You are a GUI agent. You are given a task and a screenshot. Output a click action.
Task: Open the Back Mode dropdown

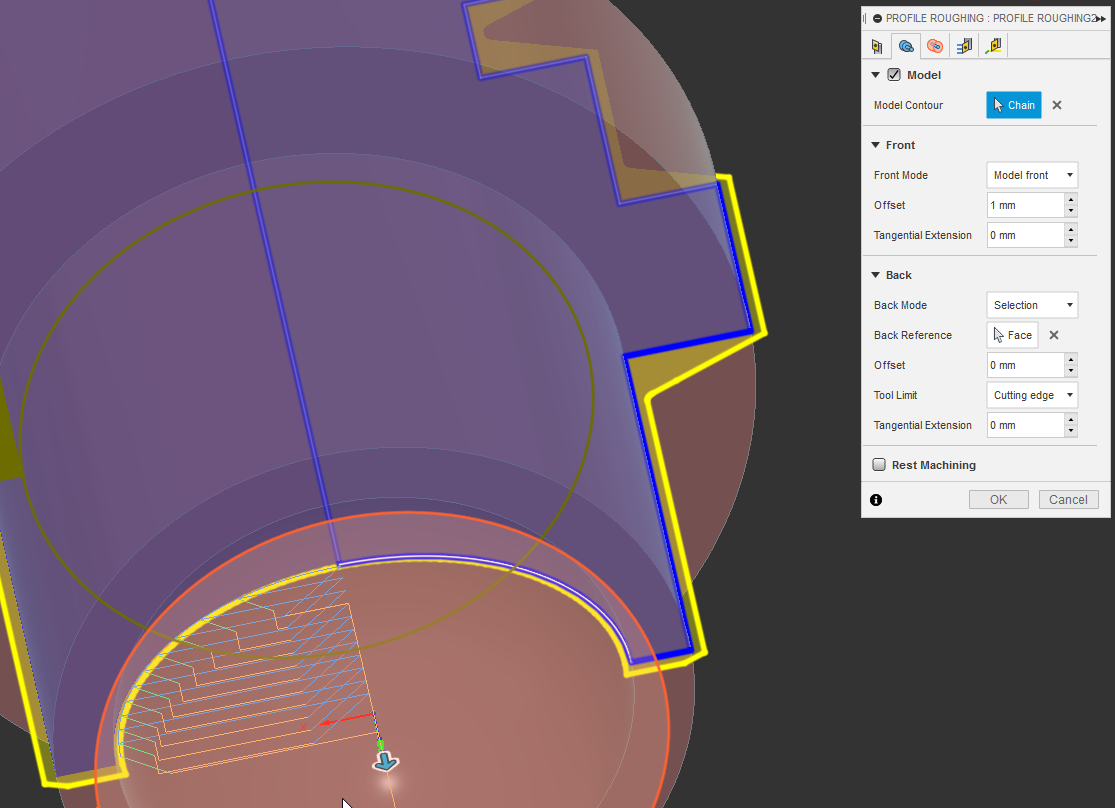pos(1032,305)
